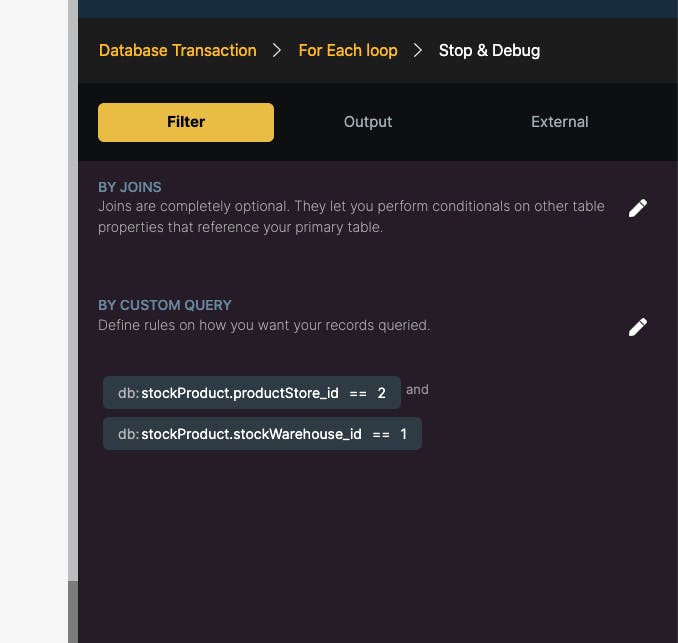Click the 'and' operator between conditions
The image size is (678, 643).
pos(417,390)
